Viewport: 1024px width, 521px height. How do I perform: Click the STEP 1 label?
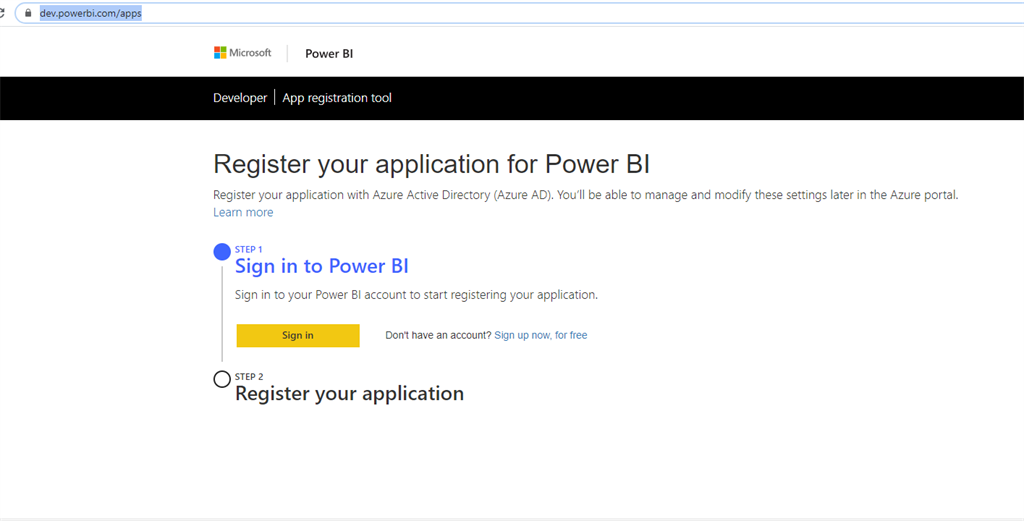tap(248, 249)
